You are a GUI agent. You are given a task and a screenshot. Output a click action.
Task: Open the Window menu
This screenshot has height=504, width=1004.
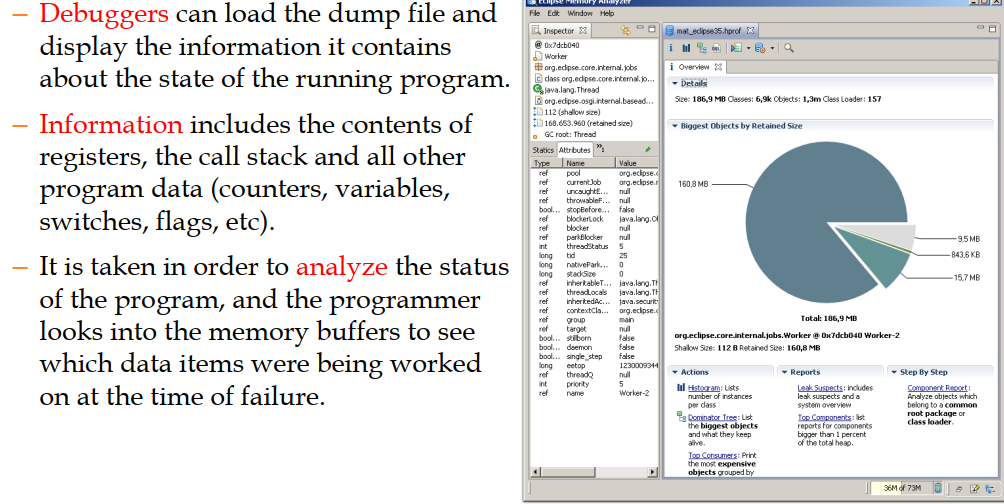tap(579, 13)
